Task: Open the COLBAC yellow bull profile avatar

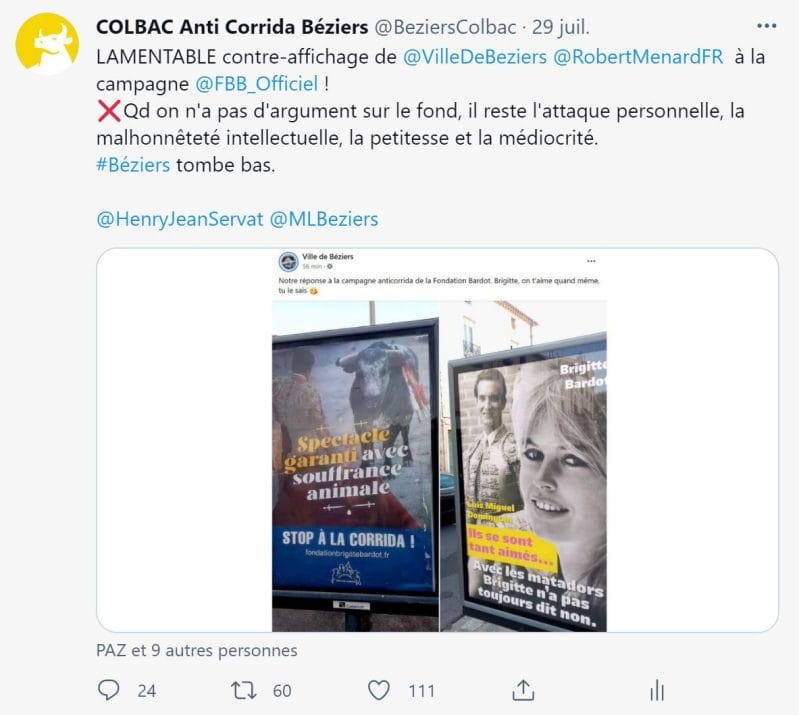Action: pyautogui.click(x=47, y=44)
